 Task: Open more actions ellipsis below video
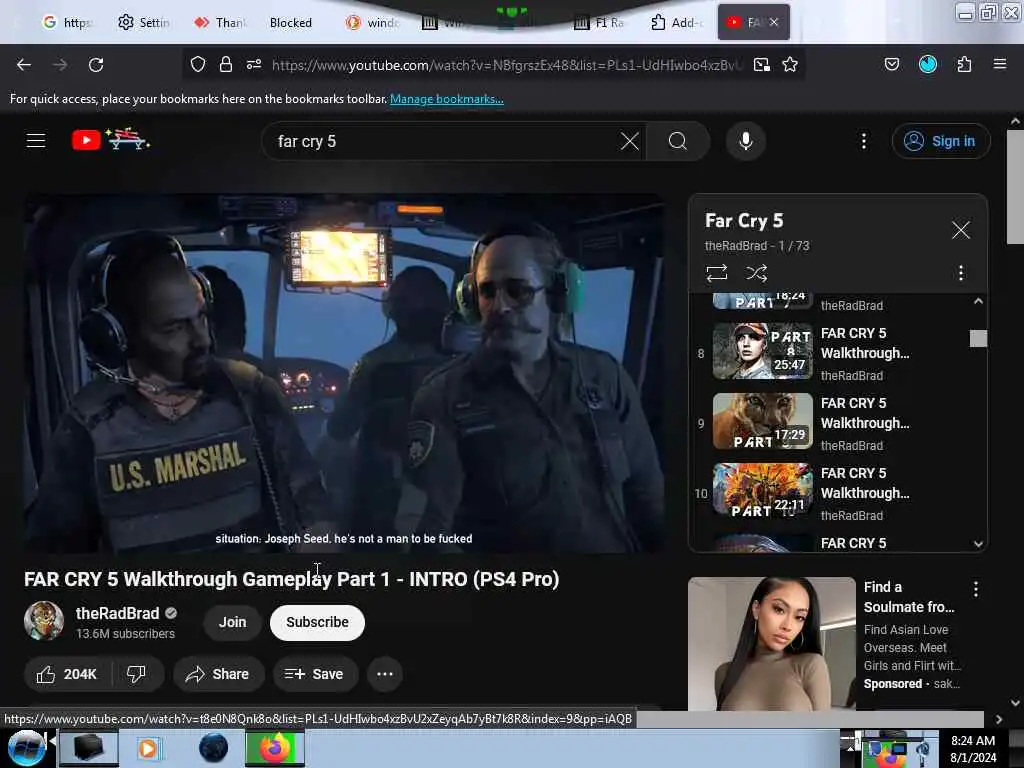pyautogui.click(x=385, y=674)
